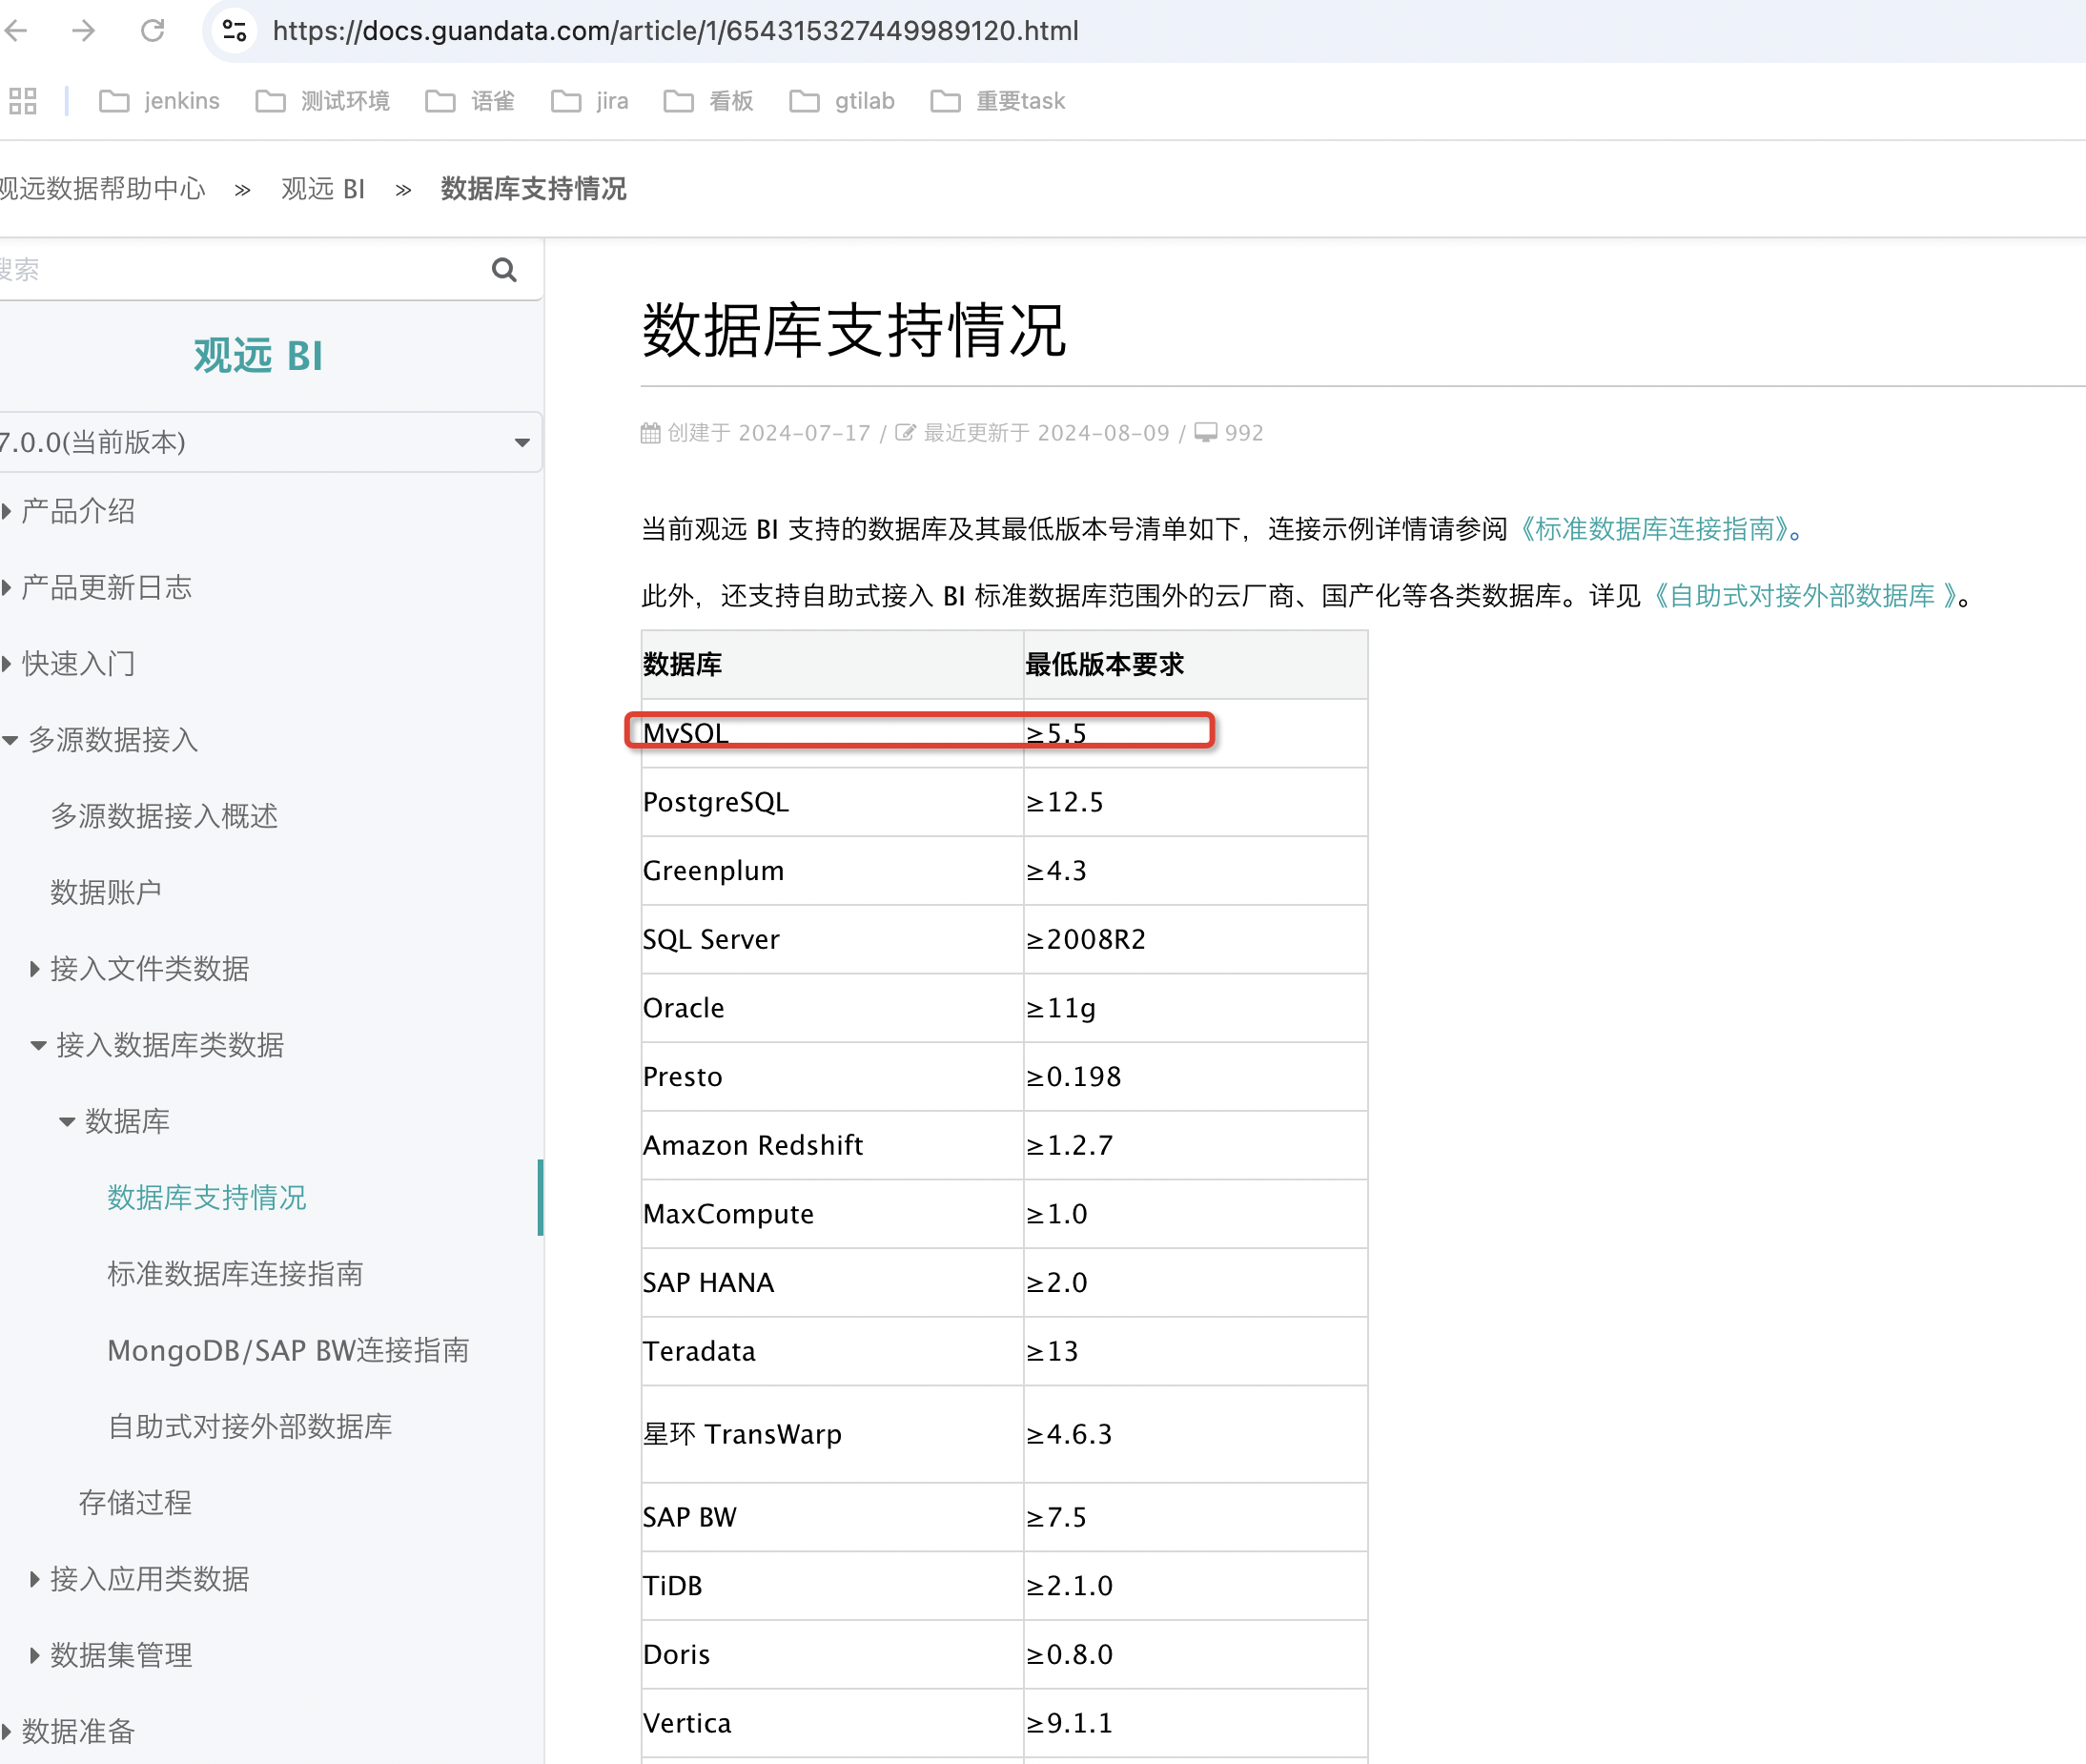
Task: Open MongoDB/SAP BW连接指南 in sidebar
Action: (288, 1350)
